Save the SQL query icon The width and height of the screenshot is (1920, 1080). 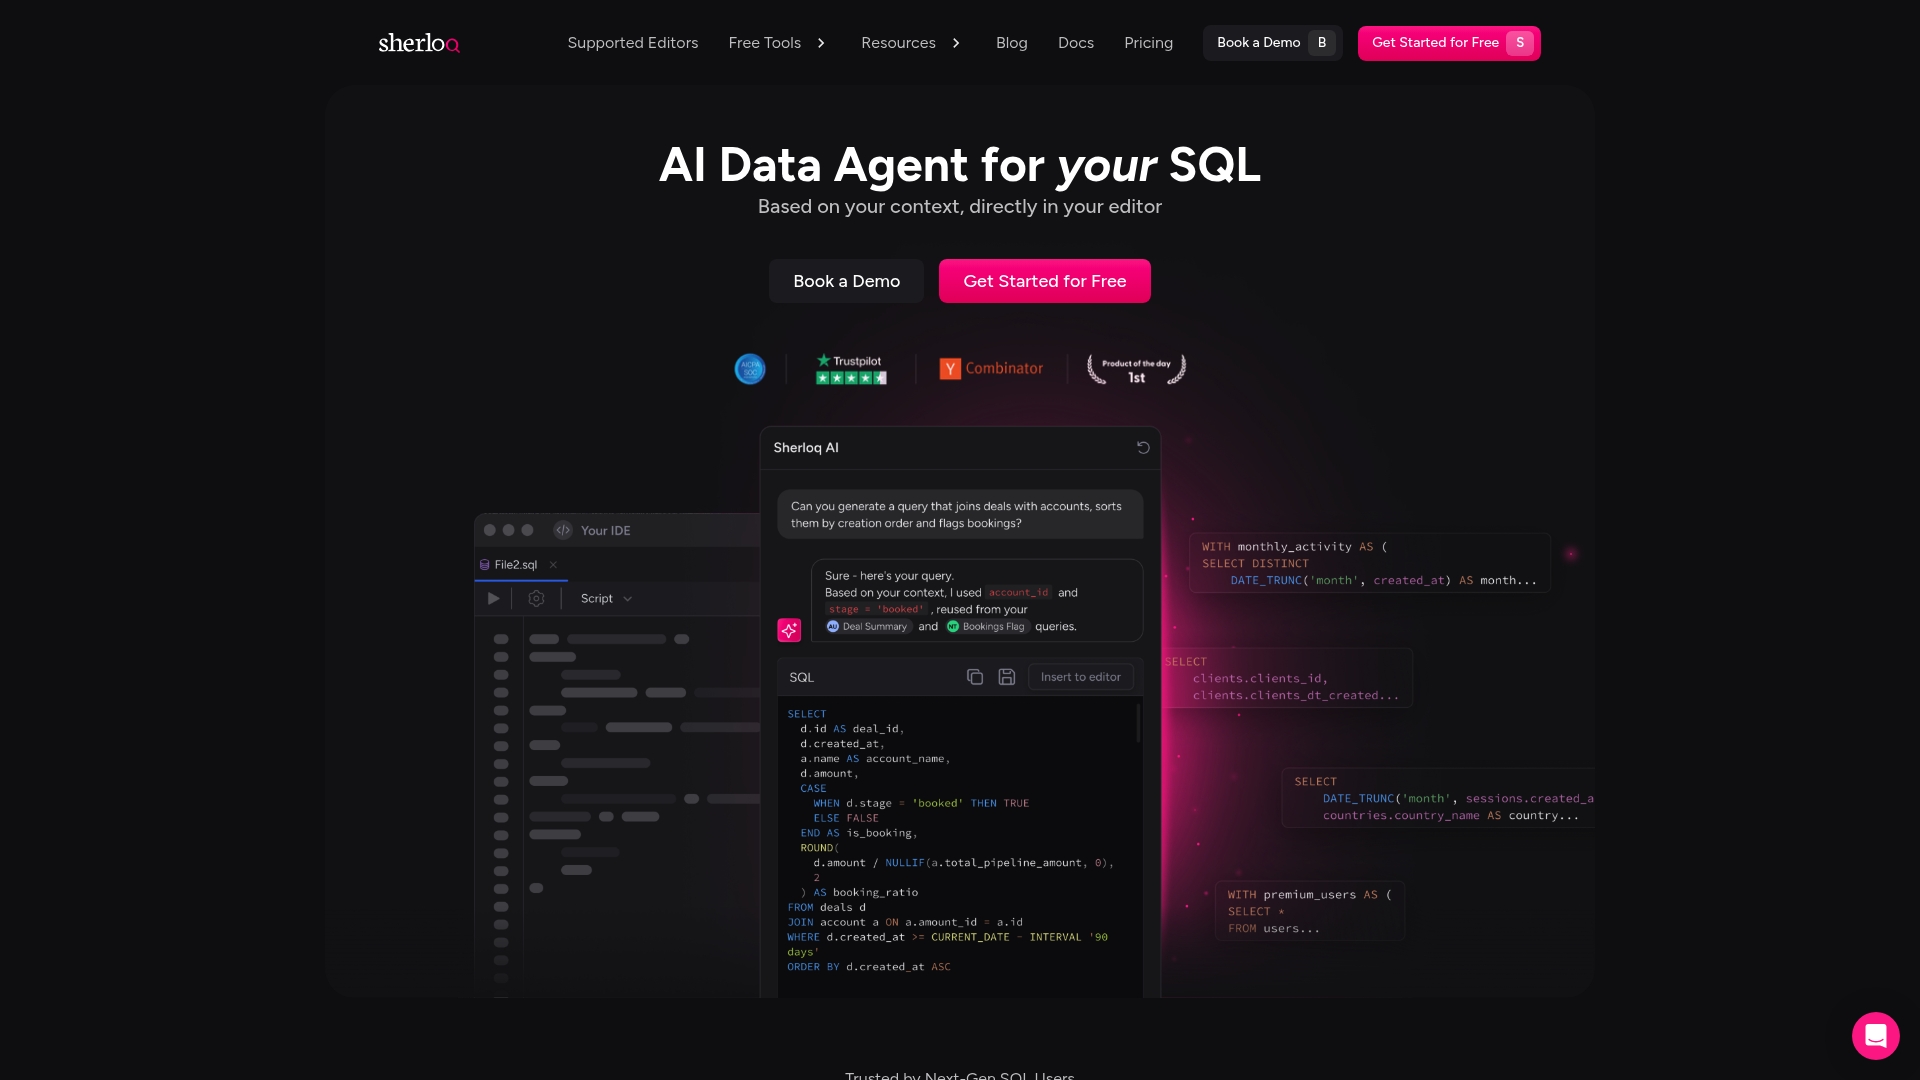click(1007, 677)
